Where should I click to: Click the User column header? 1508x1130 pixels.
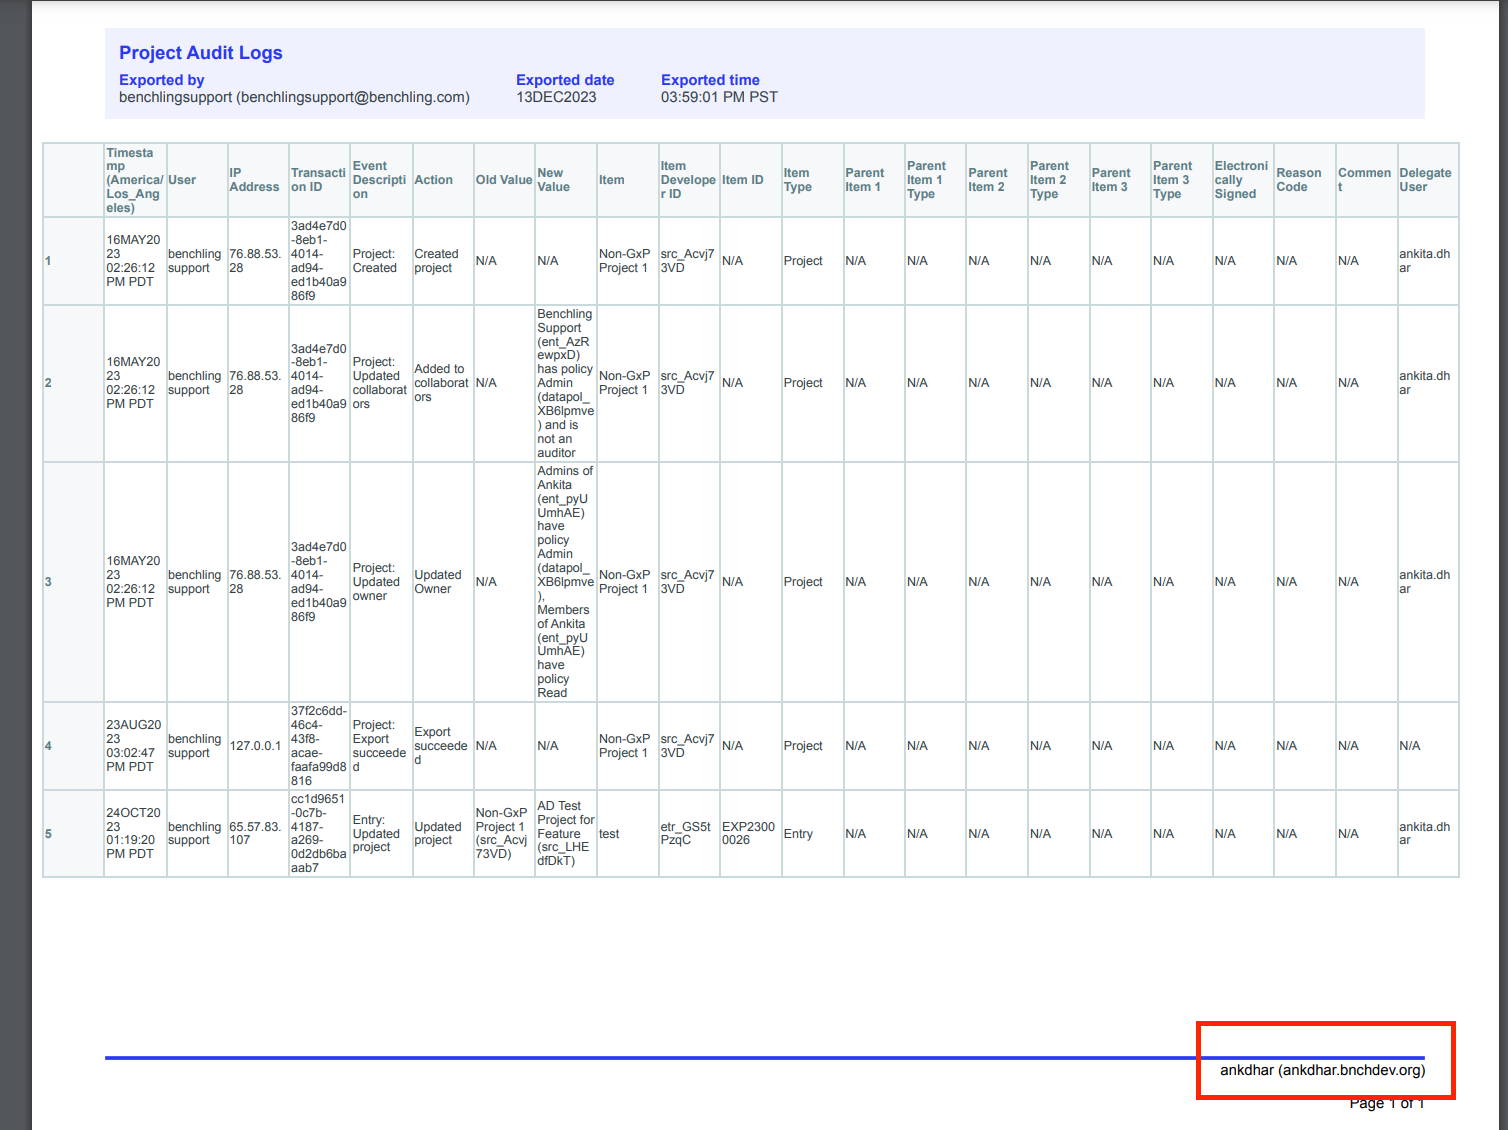[x=197, y=180]
